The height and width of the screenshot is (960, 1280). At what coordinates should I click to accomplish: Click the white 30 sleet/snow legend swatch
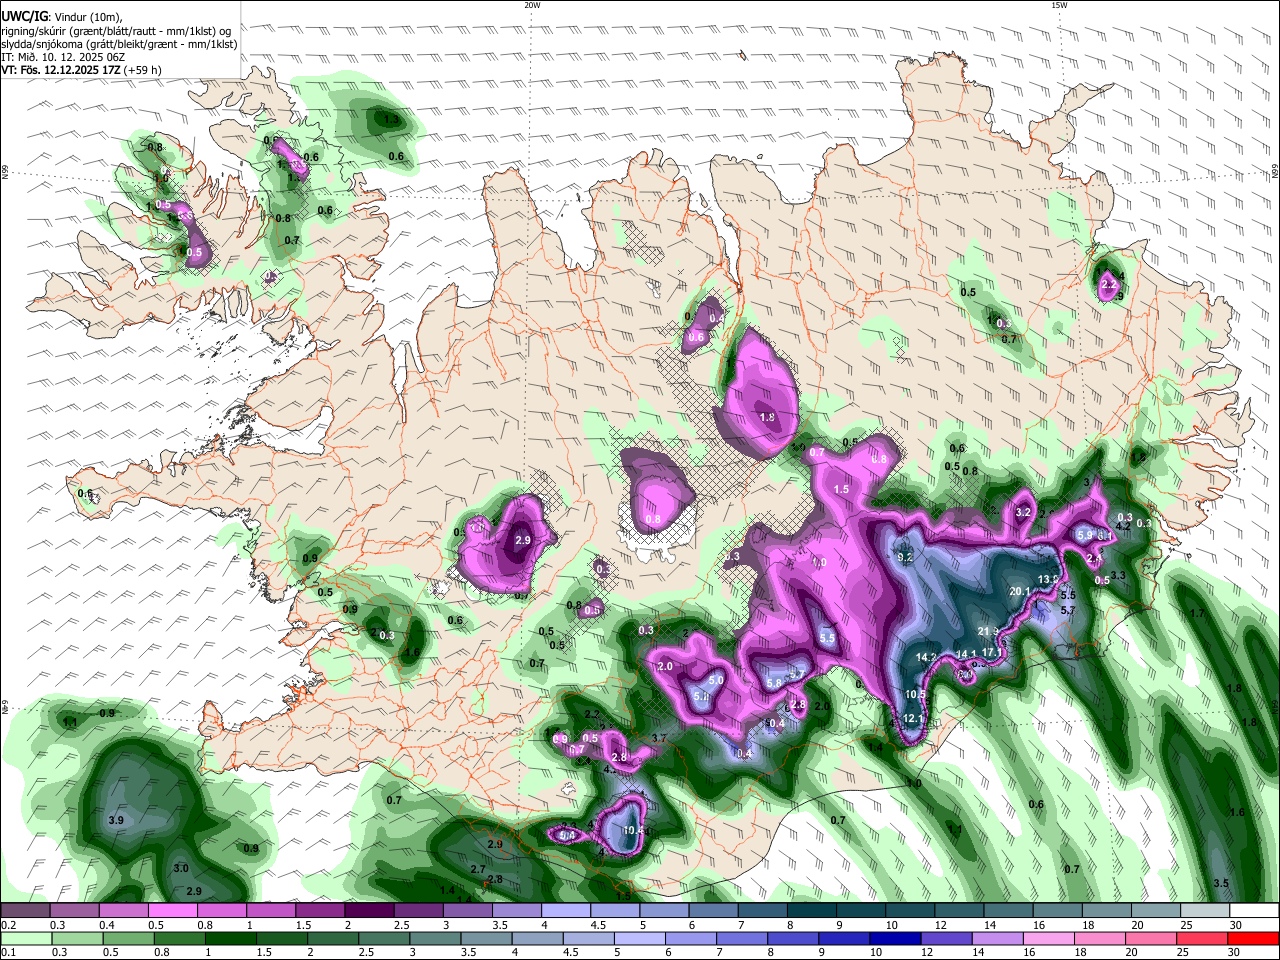point(1255,911)
